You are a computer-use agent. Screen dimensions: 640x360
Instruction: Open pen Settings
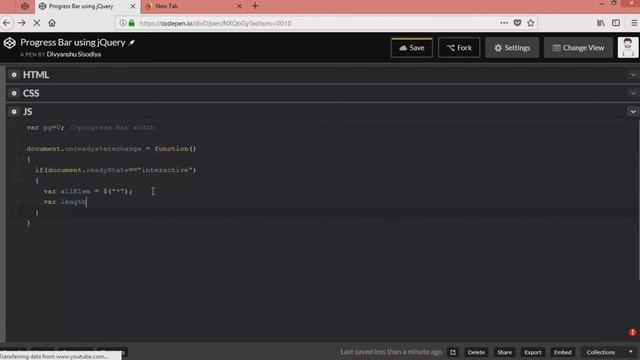(512, 48)
